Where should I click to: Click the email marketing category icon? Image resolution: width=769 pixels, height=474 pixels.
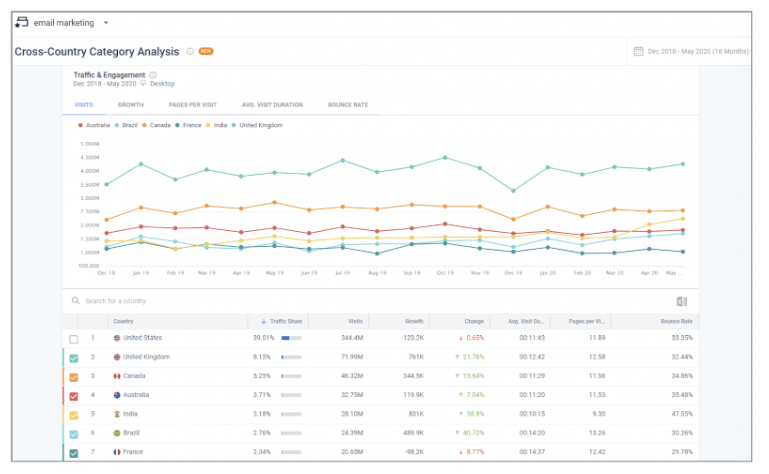[21, 22]
